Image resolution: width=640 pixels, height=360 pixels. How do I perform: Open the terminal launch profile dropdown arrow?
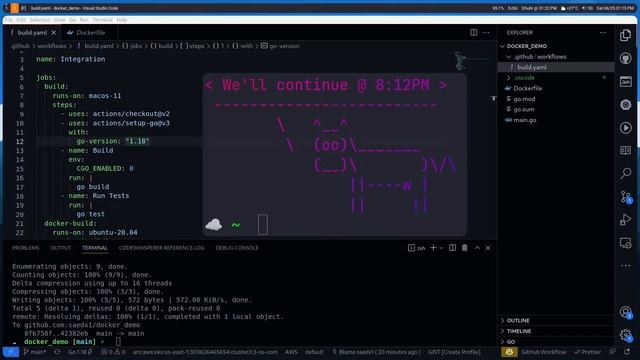coord(441,248)
